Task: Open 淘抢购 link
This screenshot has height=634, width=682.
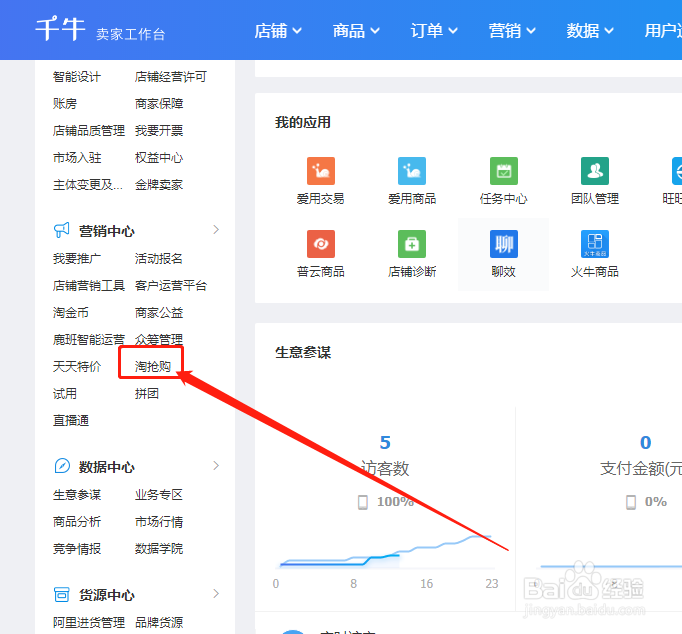Action: tap(153, 367)
